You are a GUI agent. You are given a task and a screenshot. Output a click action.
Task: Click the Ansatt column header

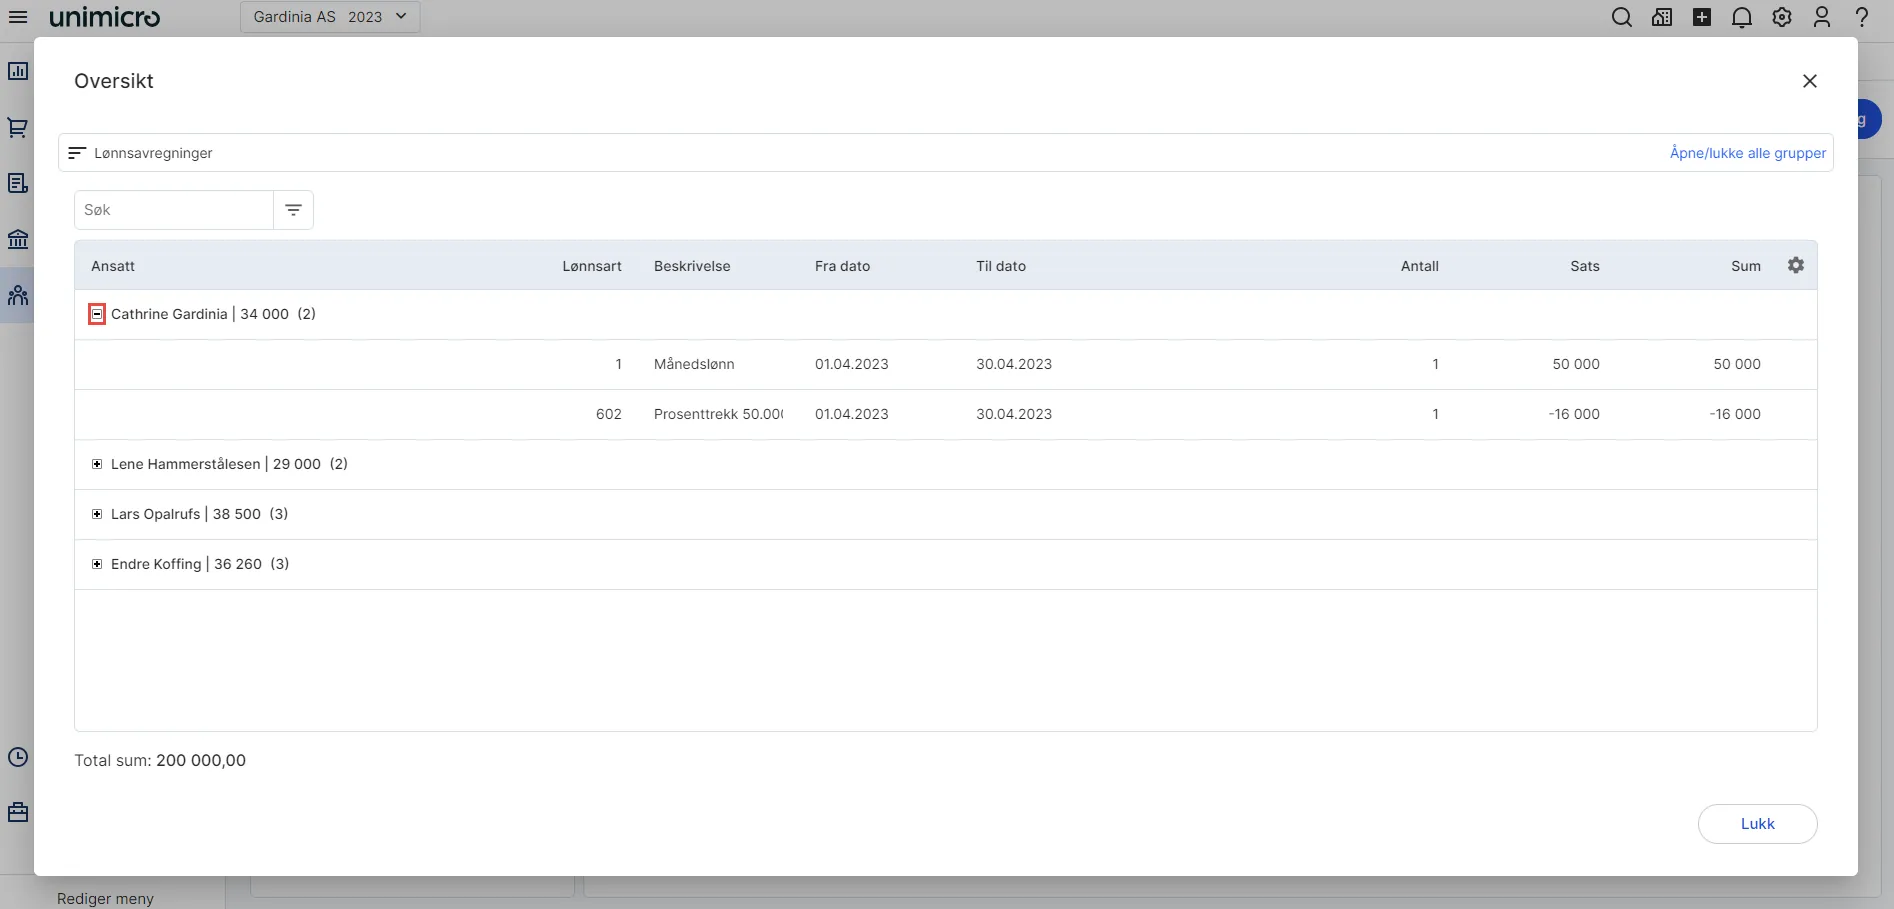[113, 266]
